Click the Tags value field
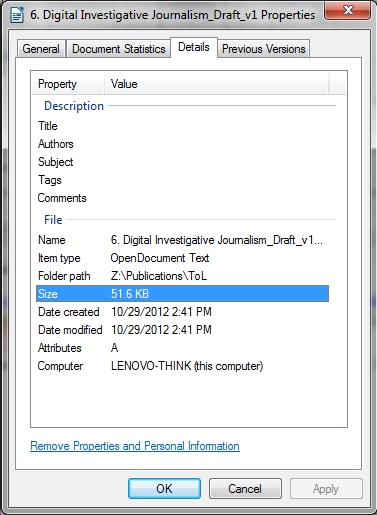This screenshot has height=515, width=377. click(x=218, y=180)
